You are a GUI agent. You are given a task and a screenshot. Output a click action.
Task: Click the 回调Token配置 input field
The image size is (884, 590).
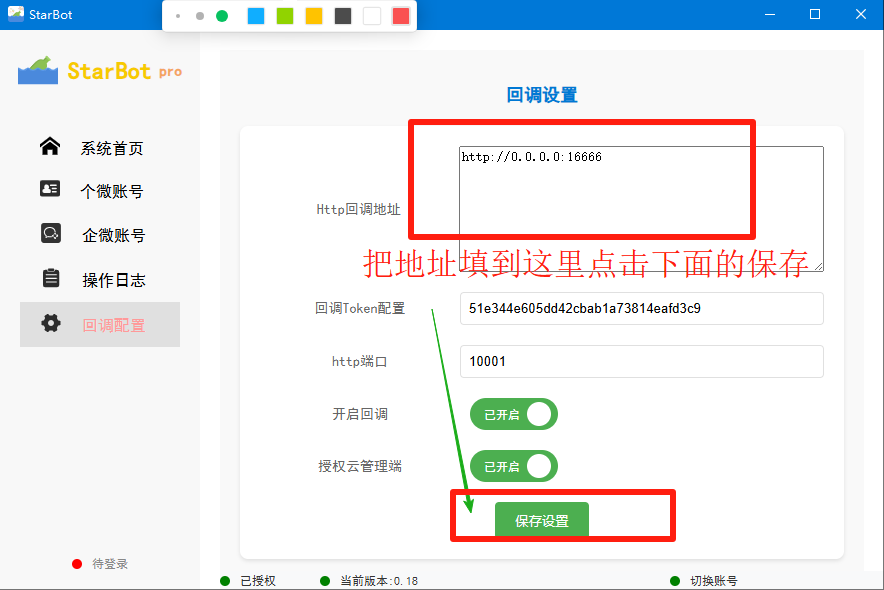(x=641, y=308)
